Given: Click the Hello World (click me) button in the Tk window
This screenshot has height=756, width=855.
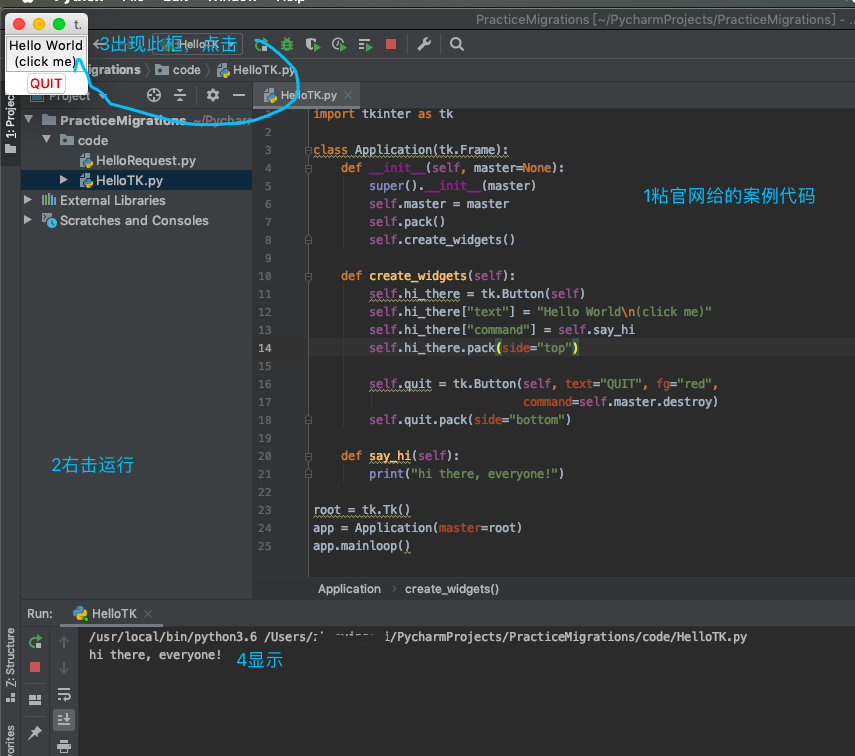Looking at the screenshot, I should (x=46, y=53).
